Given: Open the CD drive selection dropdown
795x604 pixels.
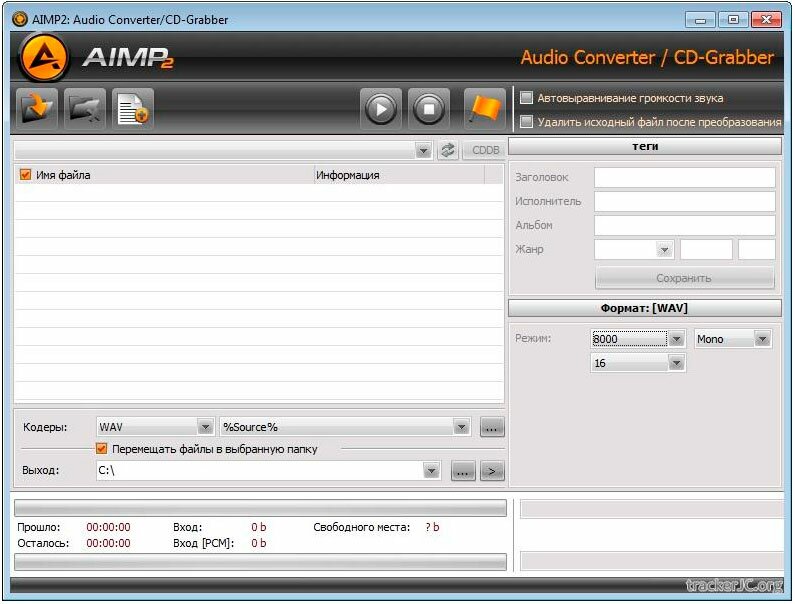Looking at the screenshot, I should (423, 150).
